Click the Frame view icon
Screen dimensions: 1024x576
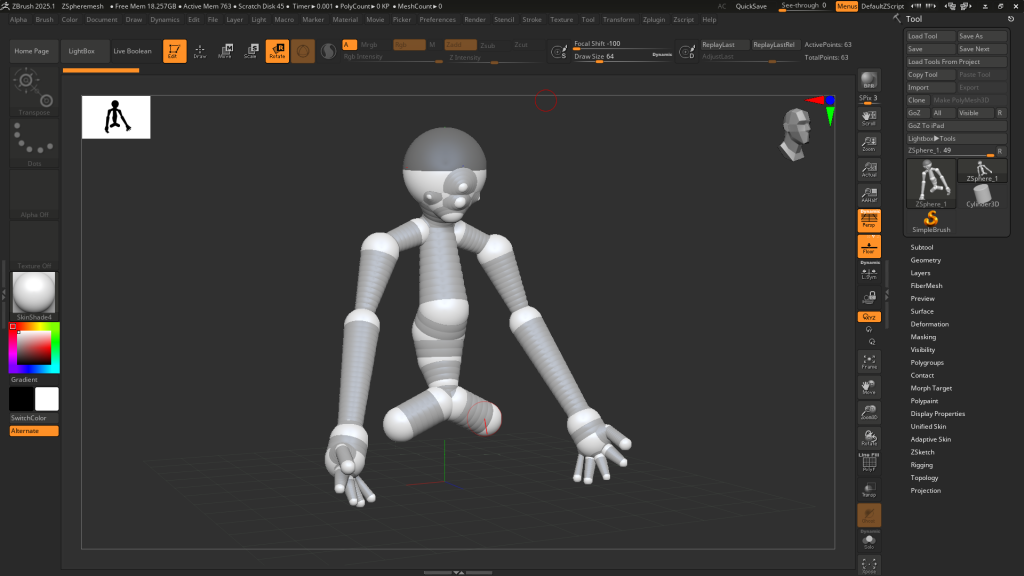click(869, 362)
